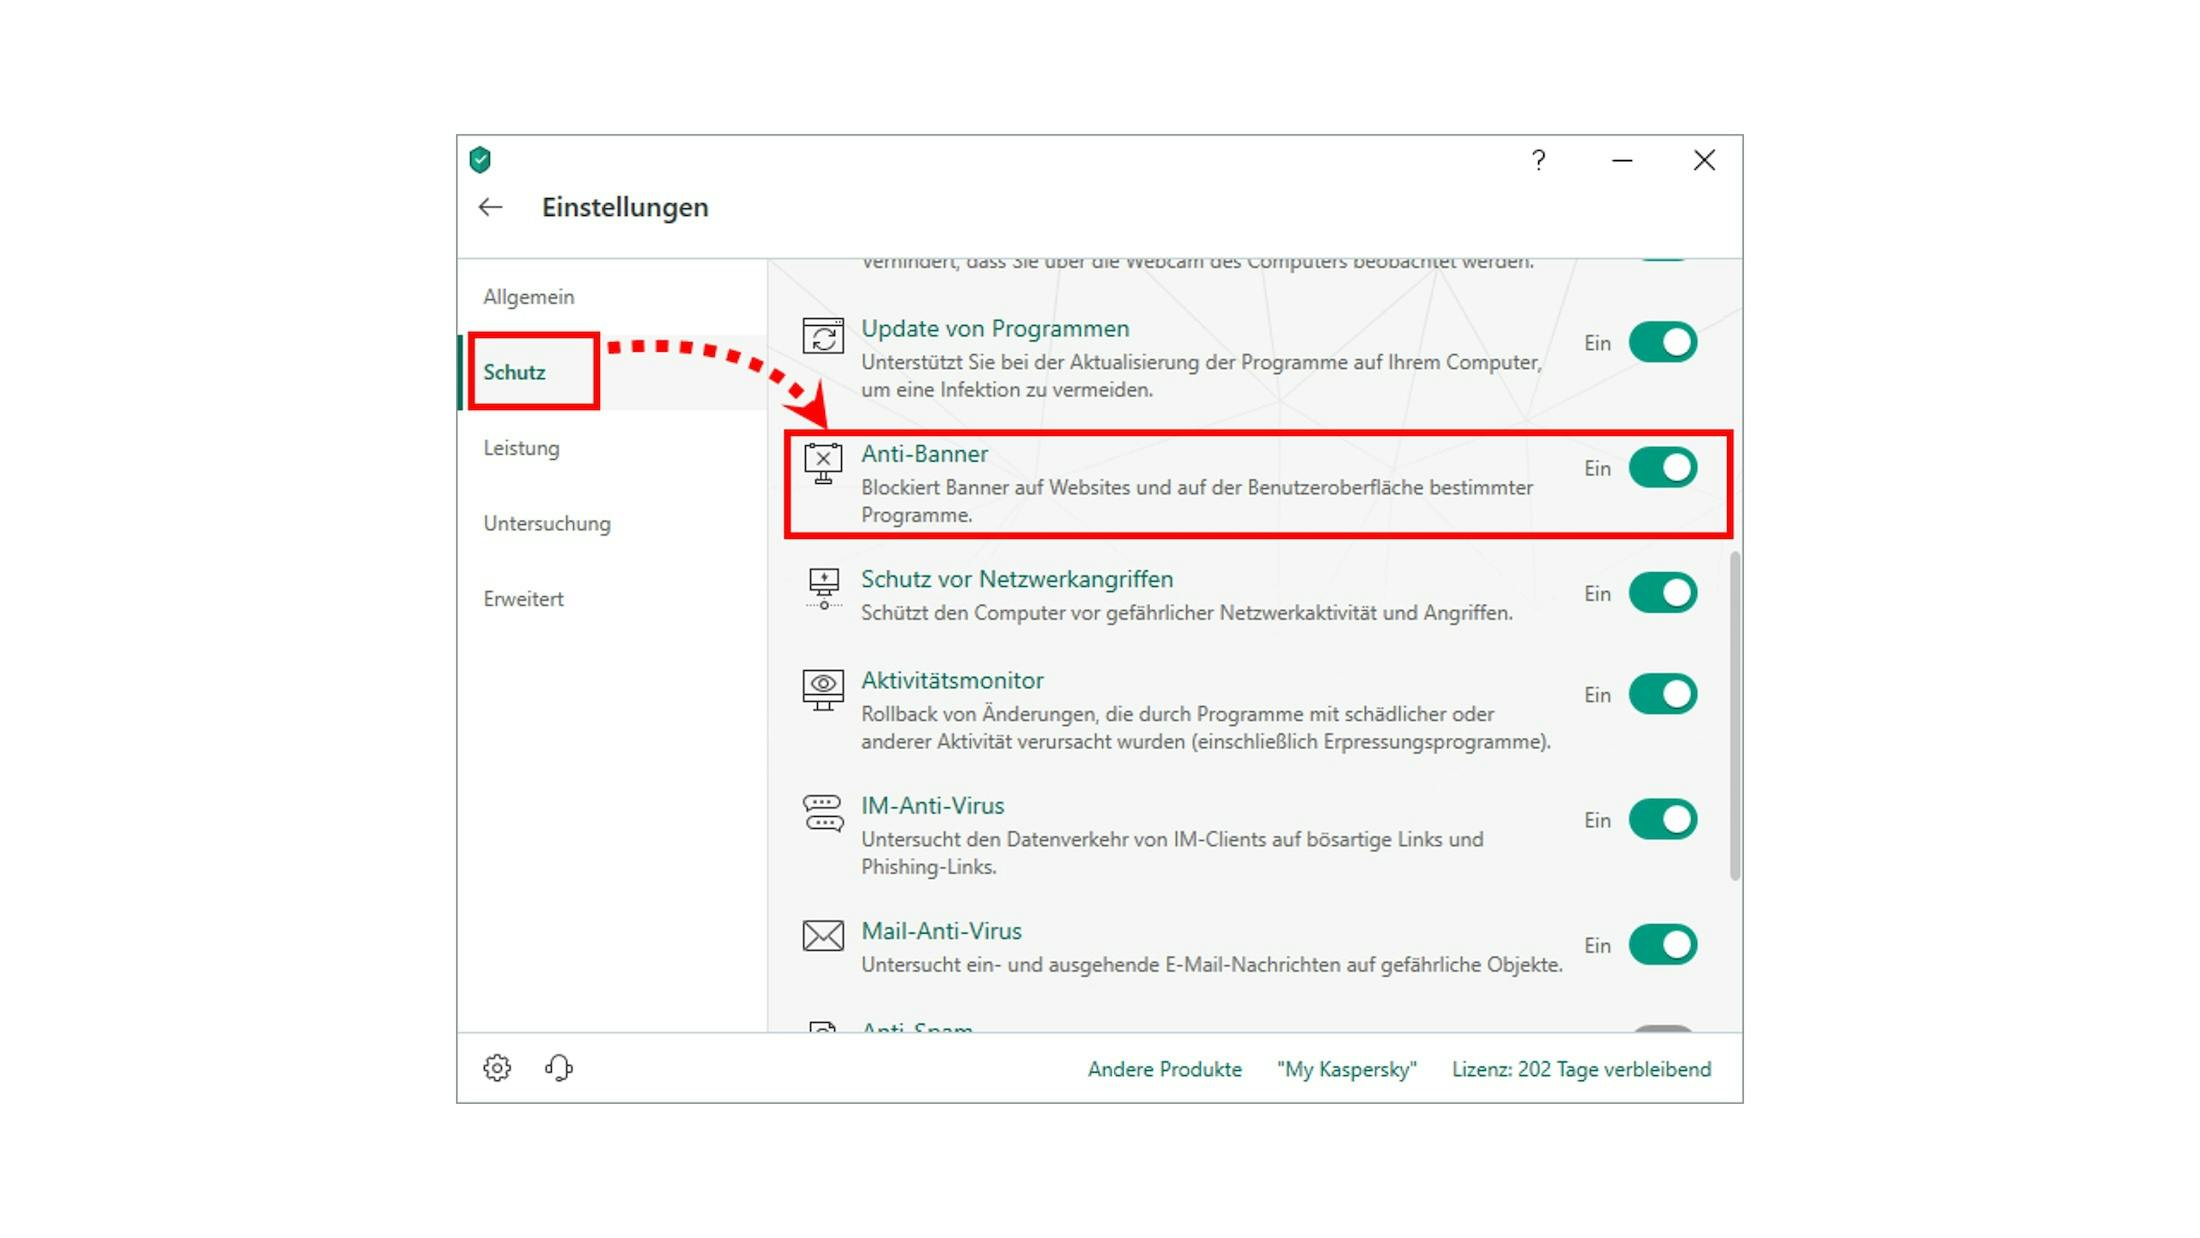2200x1238 pixels.
Task: Disable the Anti-Banner switch
Action: [x=1663, y=467]
